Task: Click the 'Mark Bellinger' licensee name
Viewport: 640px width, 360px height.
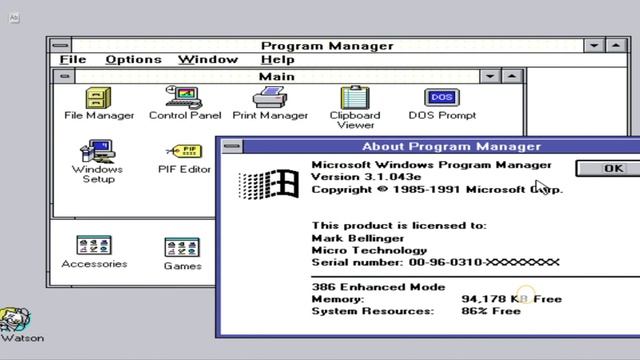Action: (x=358, y=238)
